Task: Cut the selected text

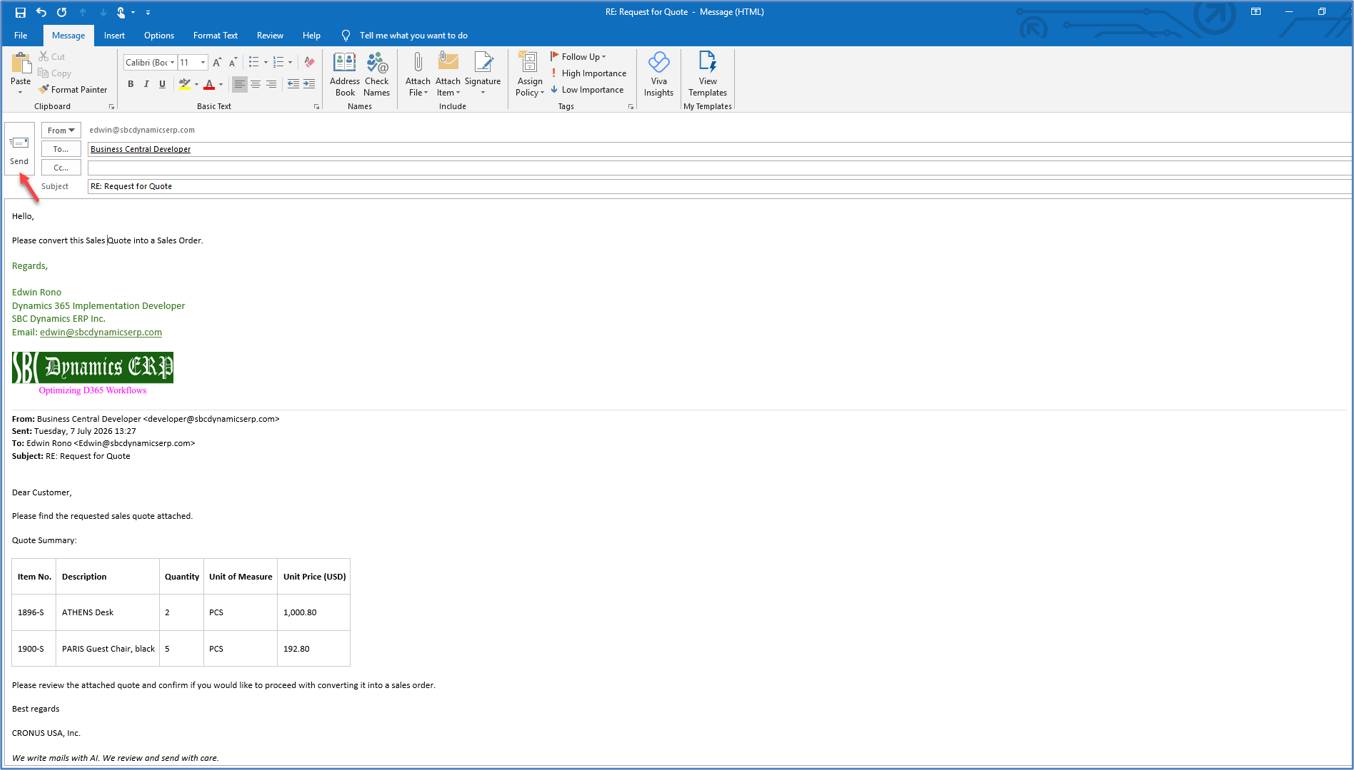Action: [52, 57]
